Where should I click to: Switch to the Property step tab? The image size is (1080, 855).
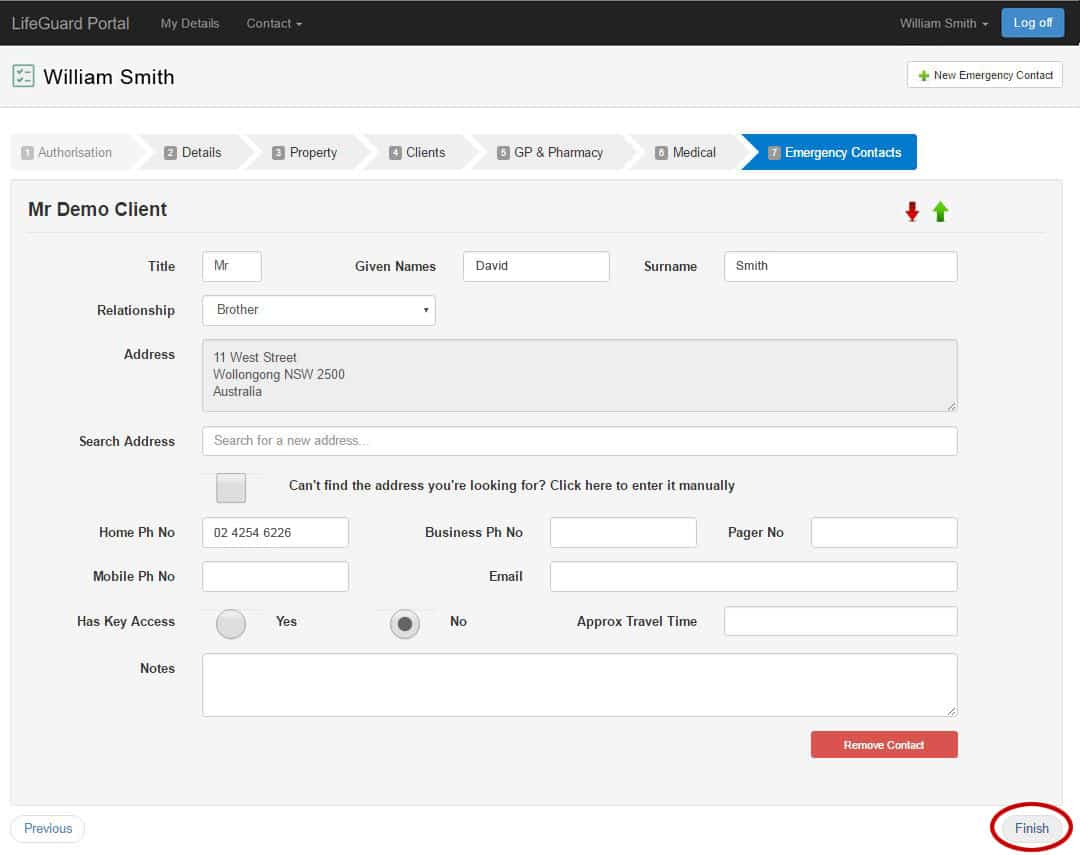305,152
